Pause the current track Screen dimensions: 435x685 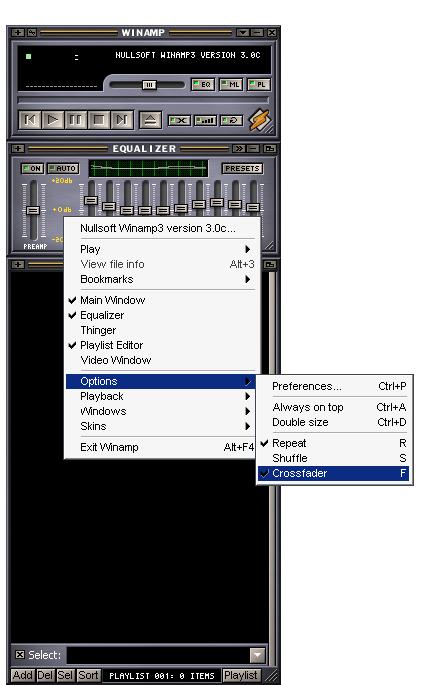(76, 120)
